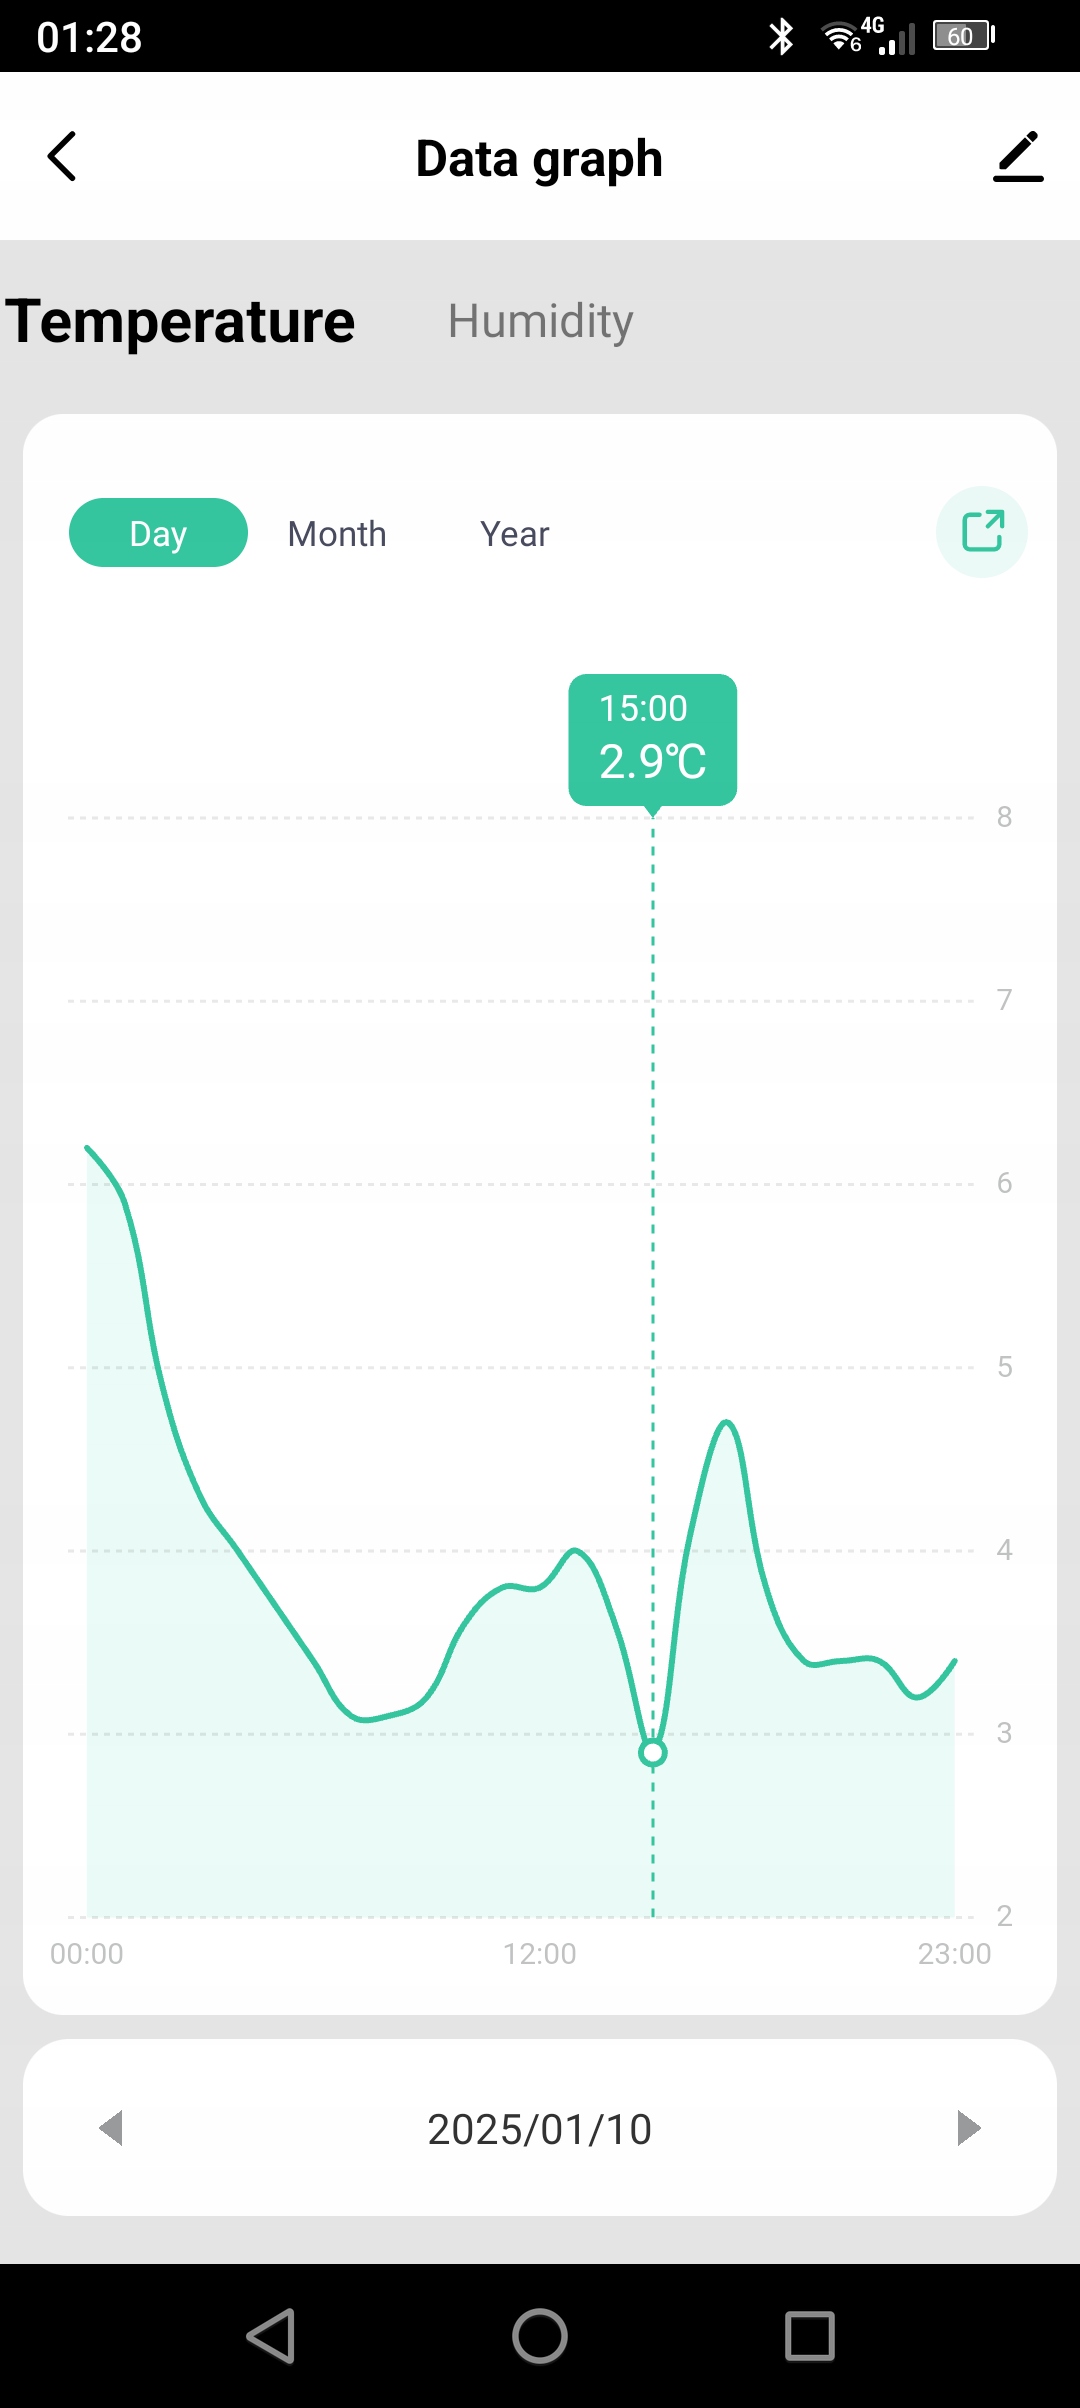1080x2408 pixels.
Task: Go to previous day arrow
Action: coord(111,2128)
